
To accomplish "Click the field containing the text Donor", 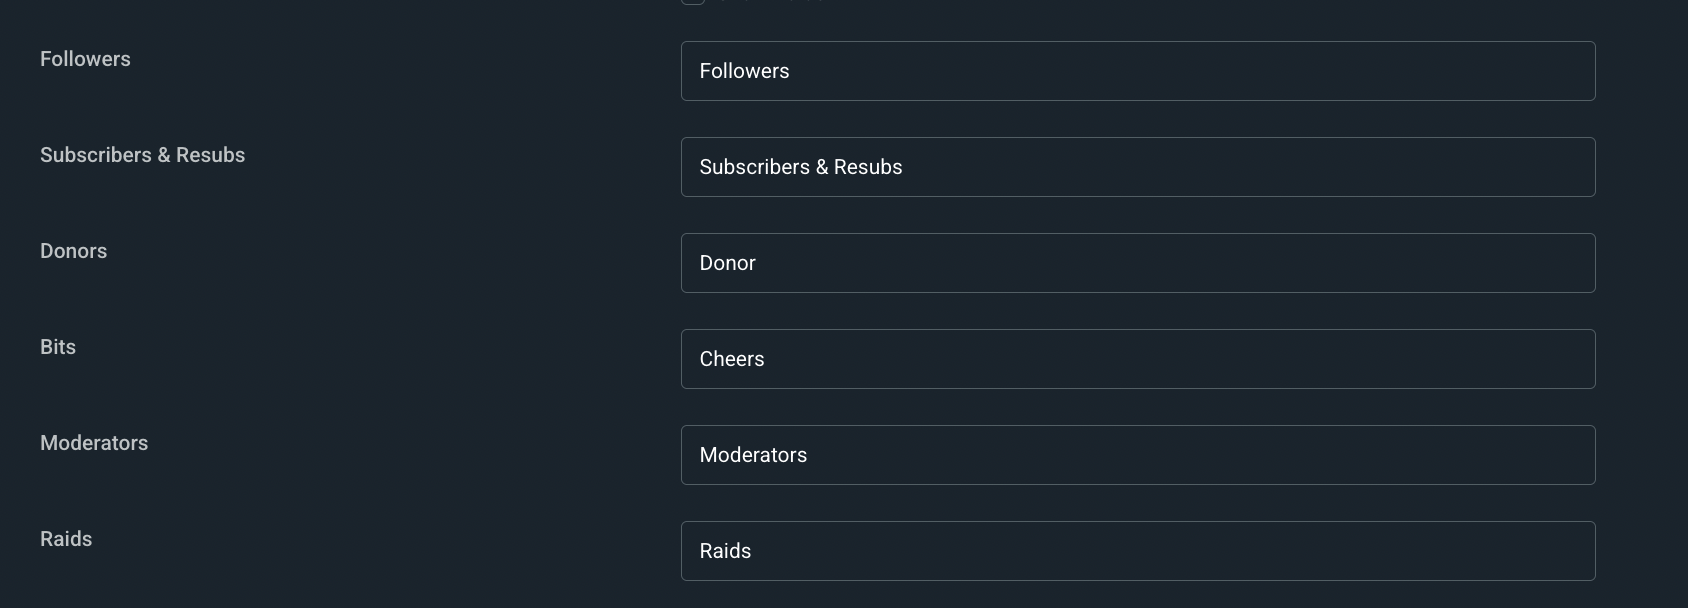I will point(1137,263).
